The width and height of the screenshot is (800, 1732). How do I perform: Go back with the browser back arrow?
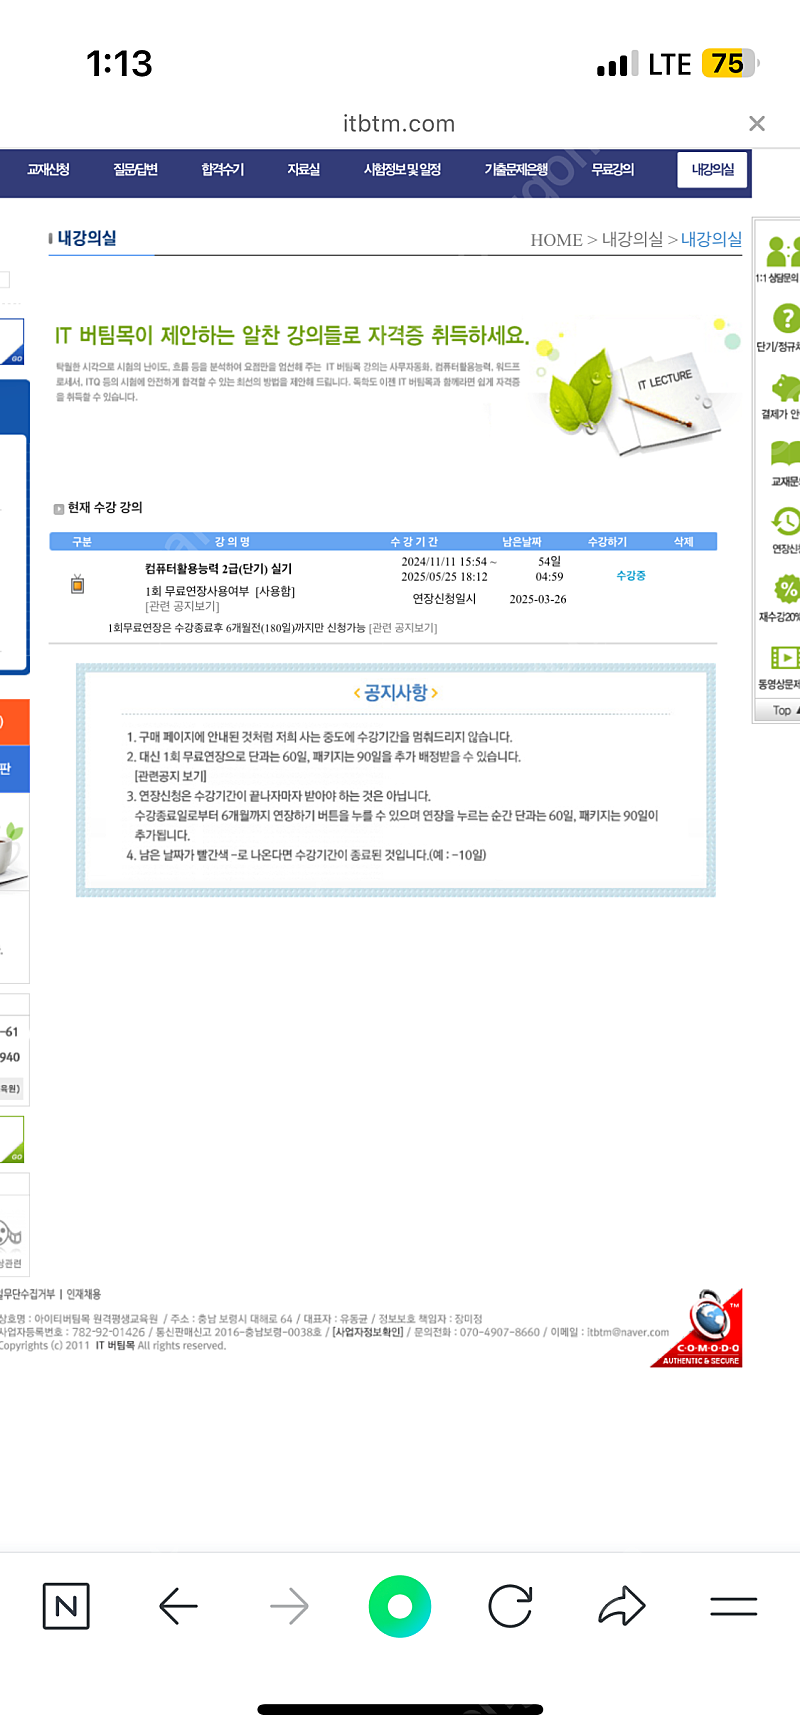click(178, 1607)
